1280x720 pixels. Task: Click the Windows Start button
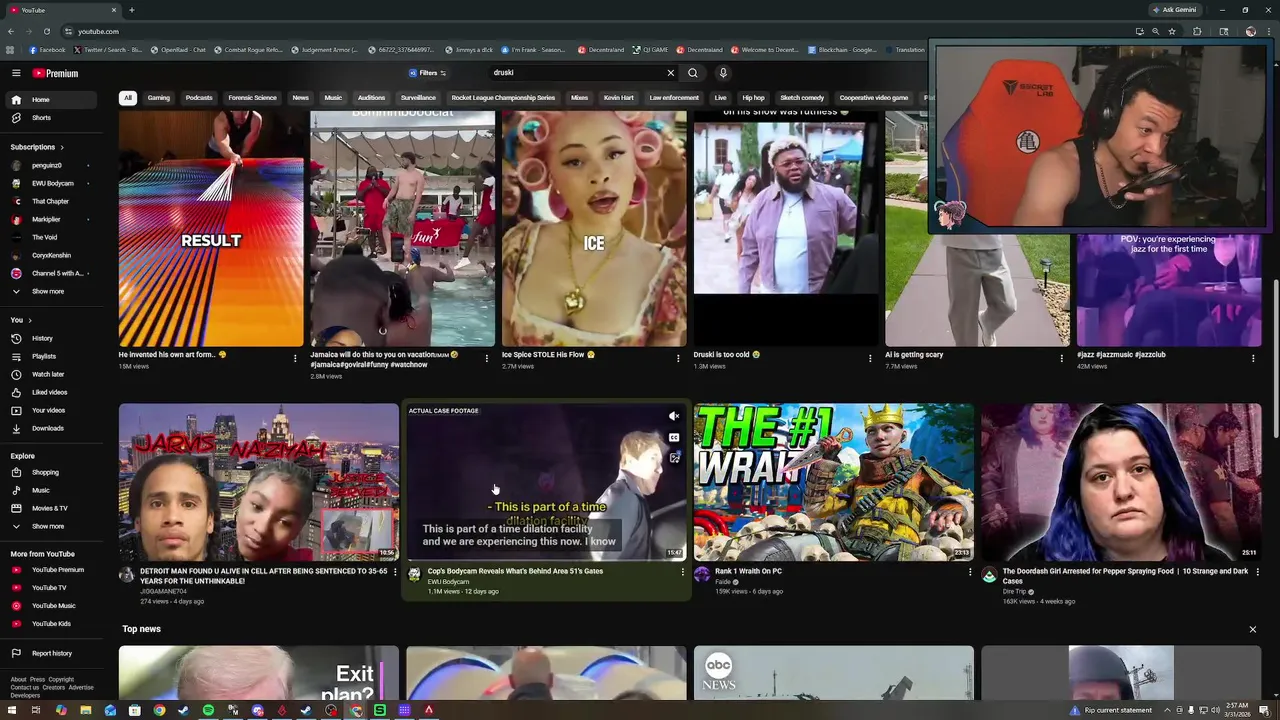click(12, 710)
